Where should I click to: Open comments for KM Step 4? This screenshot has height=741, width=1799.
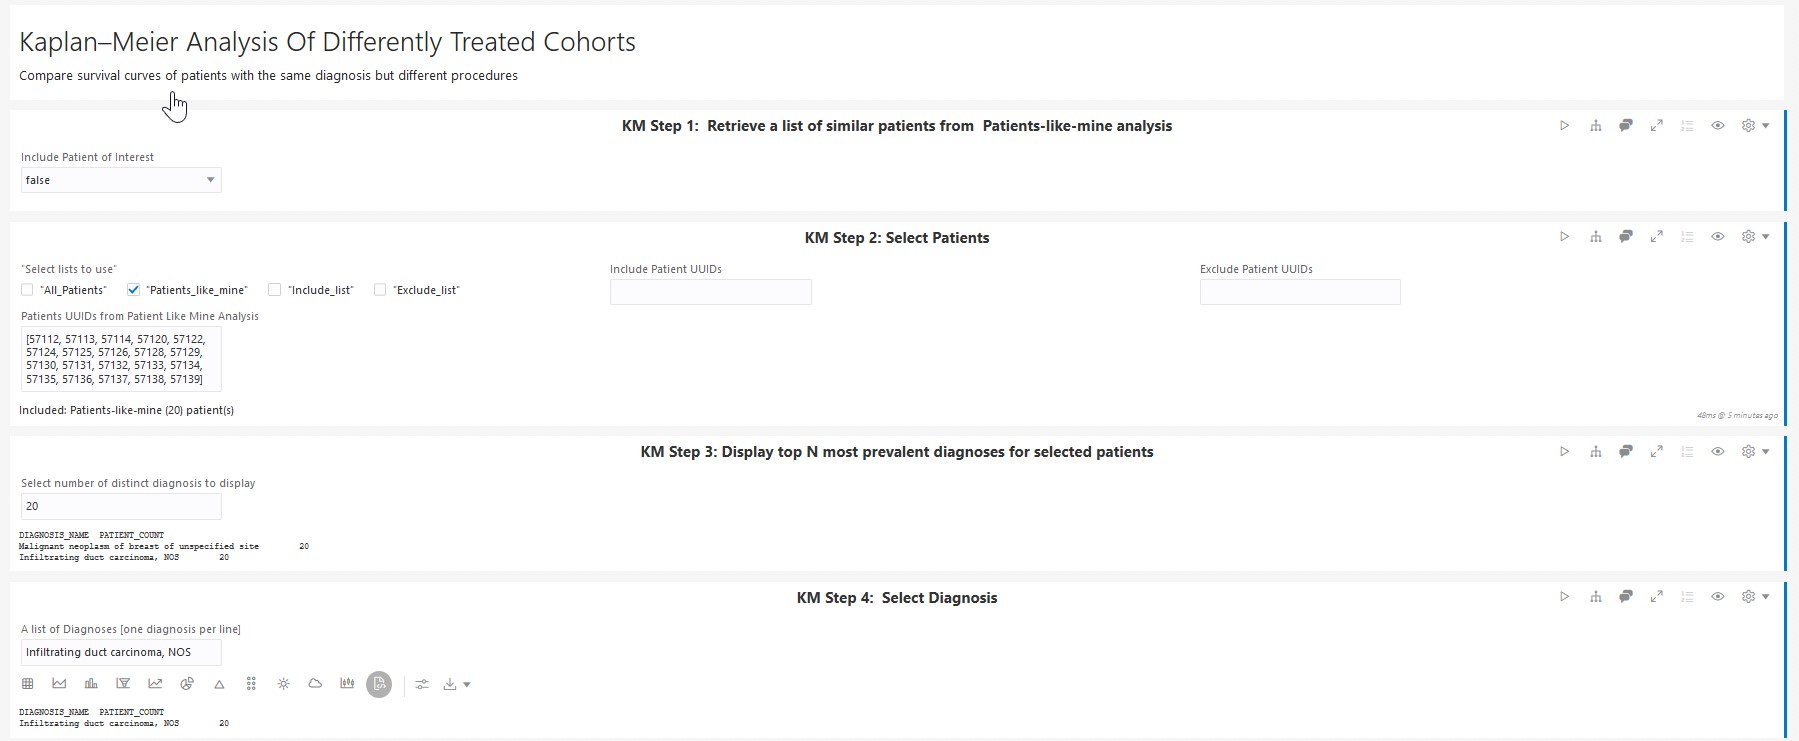(x=1626, y=597)
